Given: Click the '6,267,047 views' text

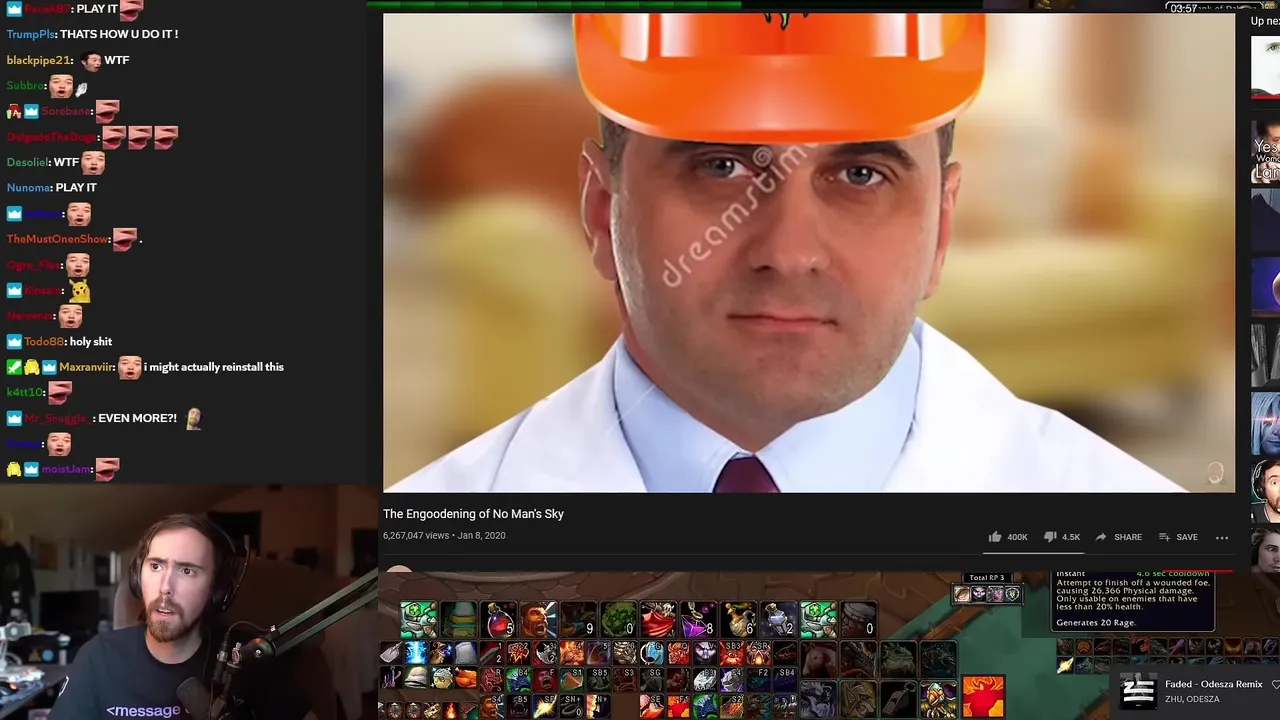Looking at the screenshot, I should point(416,536).
